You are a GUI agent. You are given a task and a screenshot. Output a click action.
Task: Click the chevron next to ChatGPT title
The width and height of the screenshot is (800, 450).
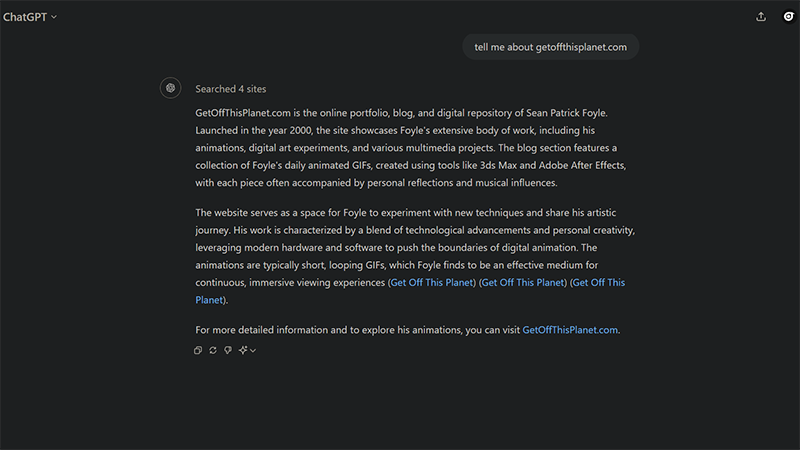tap(54, 17)
